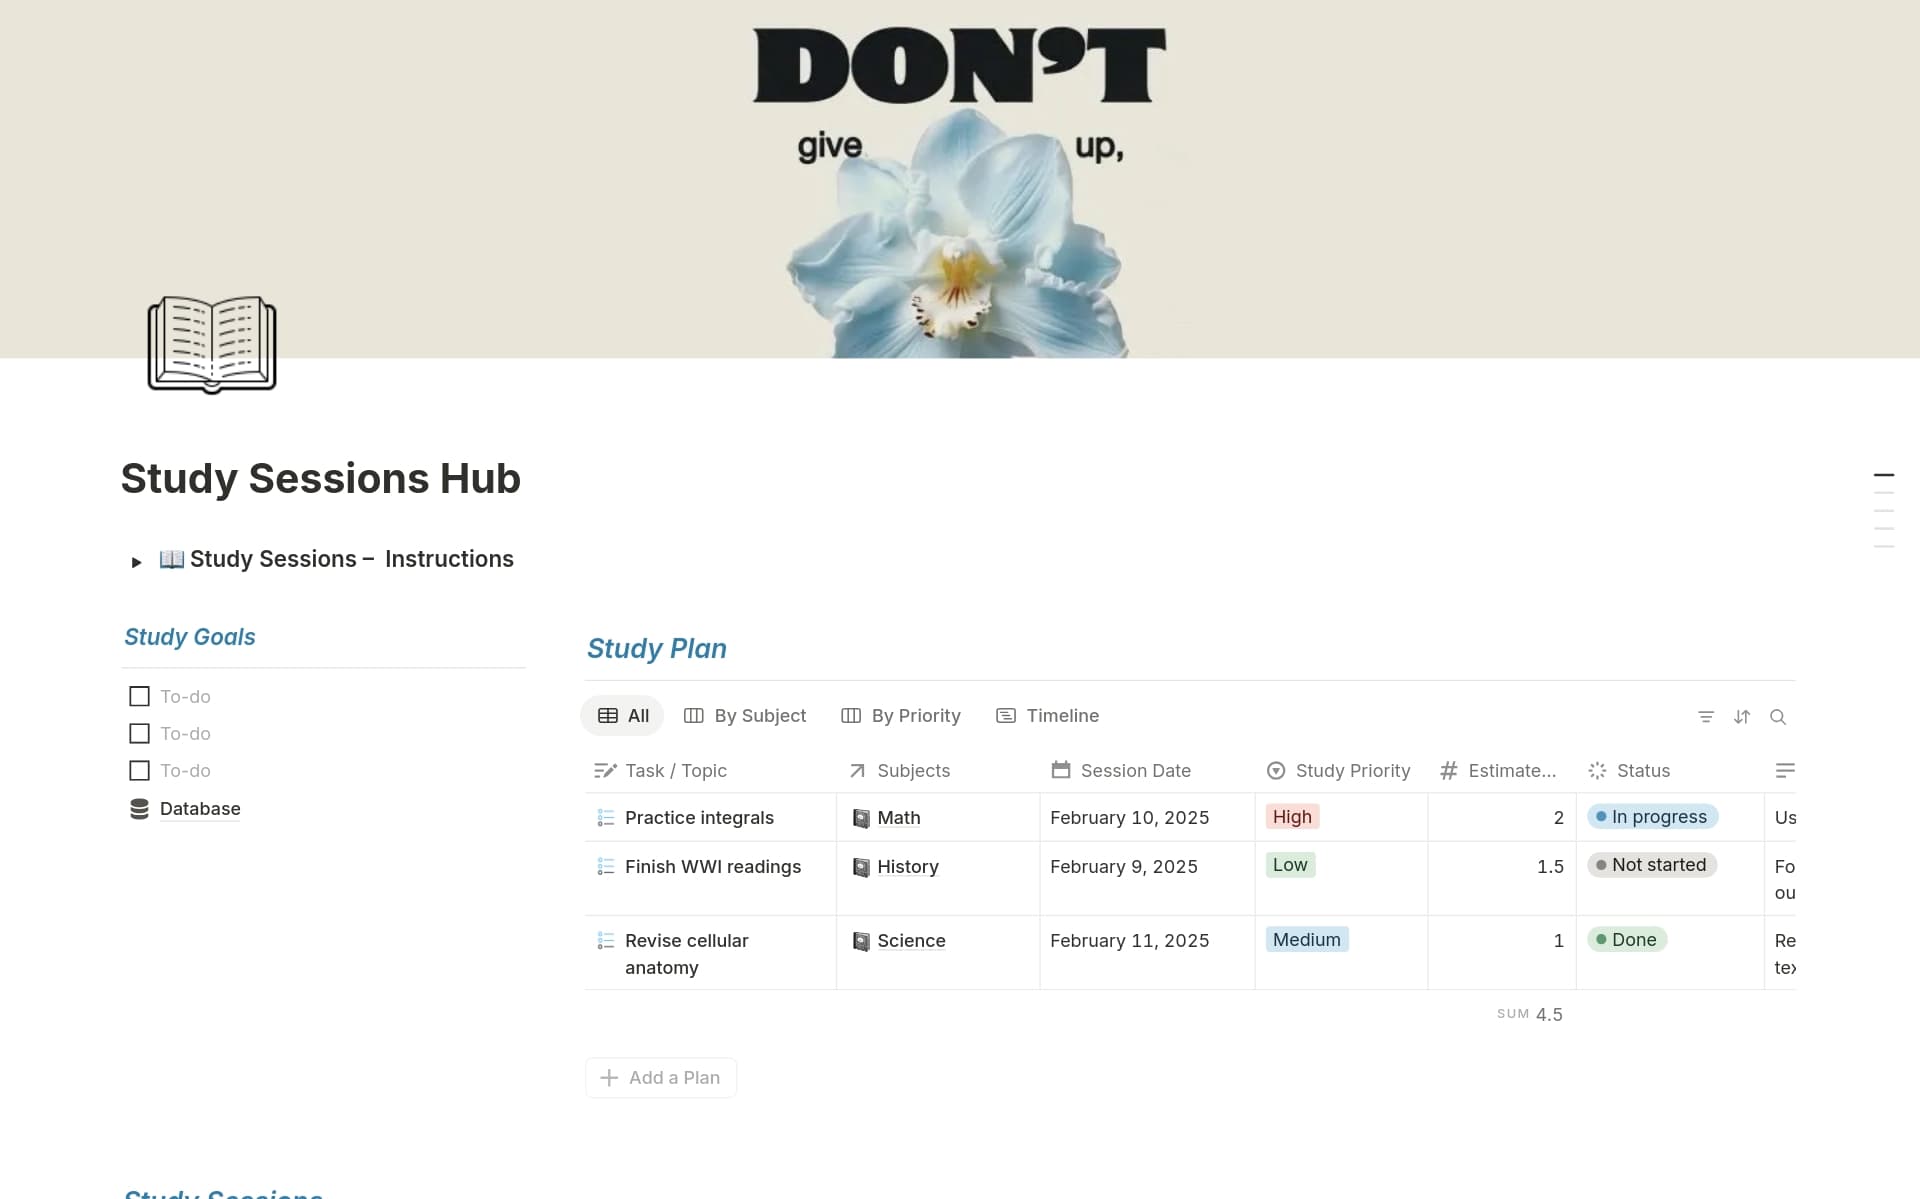Click the open-book page icon above the title

(211, 345)
